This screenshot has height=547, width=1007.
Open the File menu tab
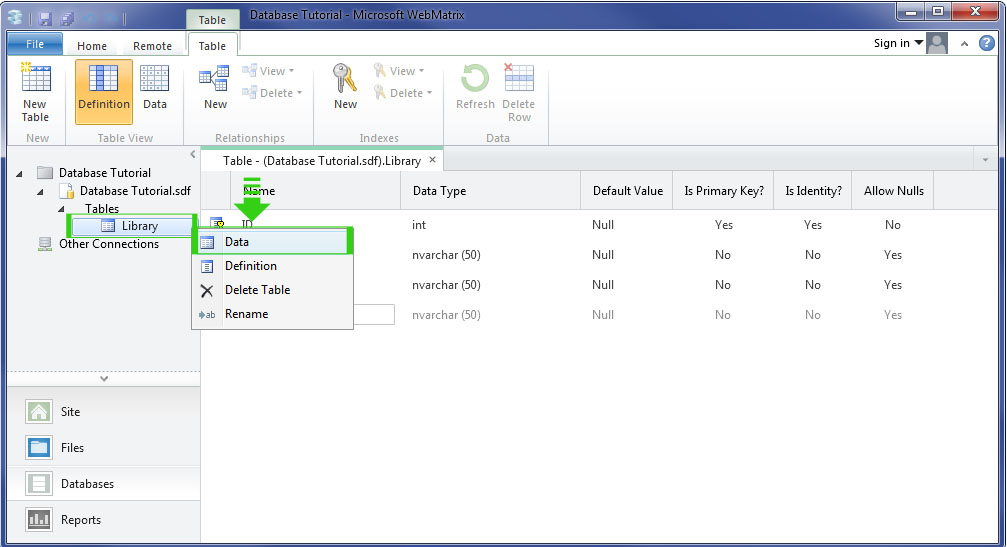click(x=35, y=44)
